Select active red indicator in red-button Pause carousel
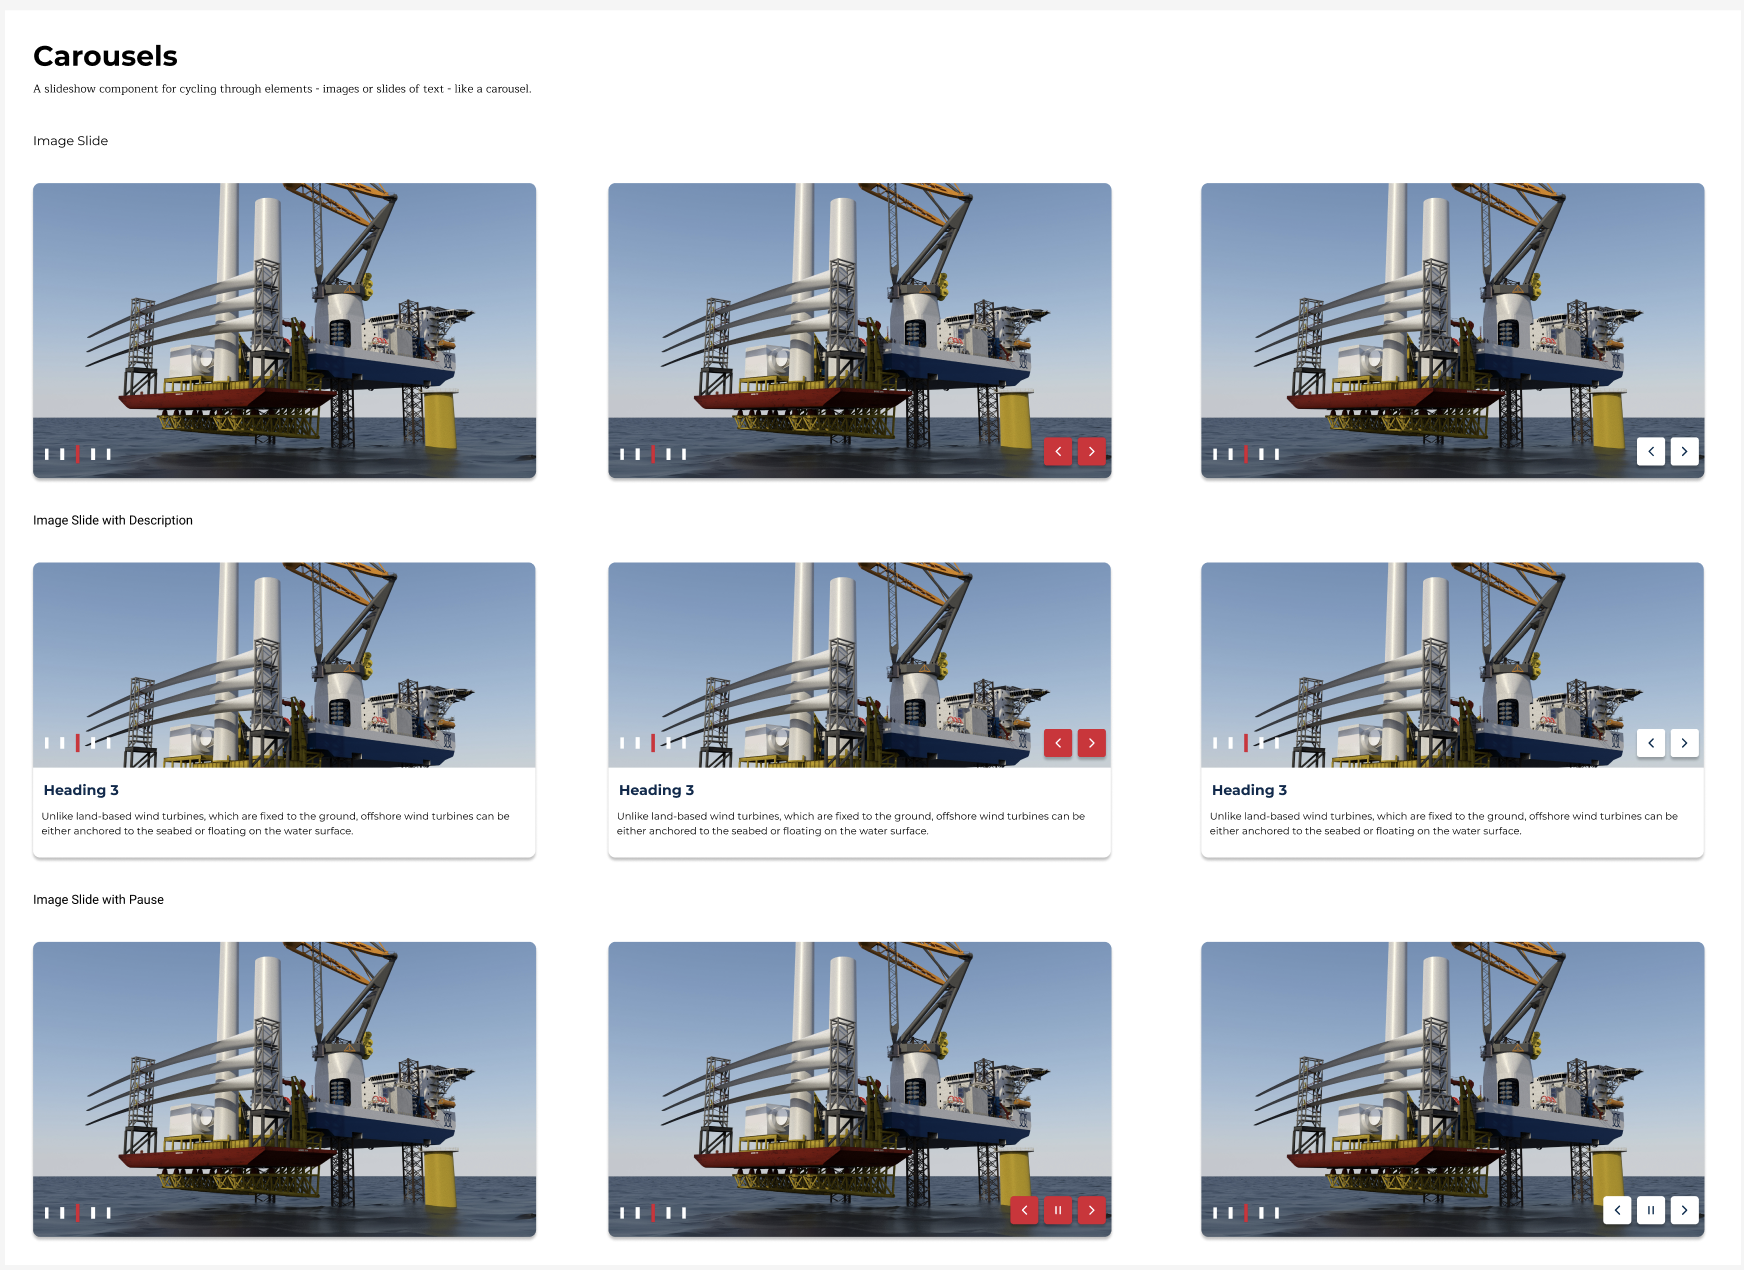1744x1270 pixels. click(x=653, y=1213)
